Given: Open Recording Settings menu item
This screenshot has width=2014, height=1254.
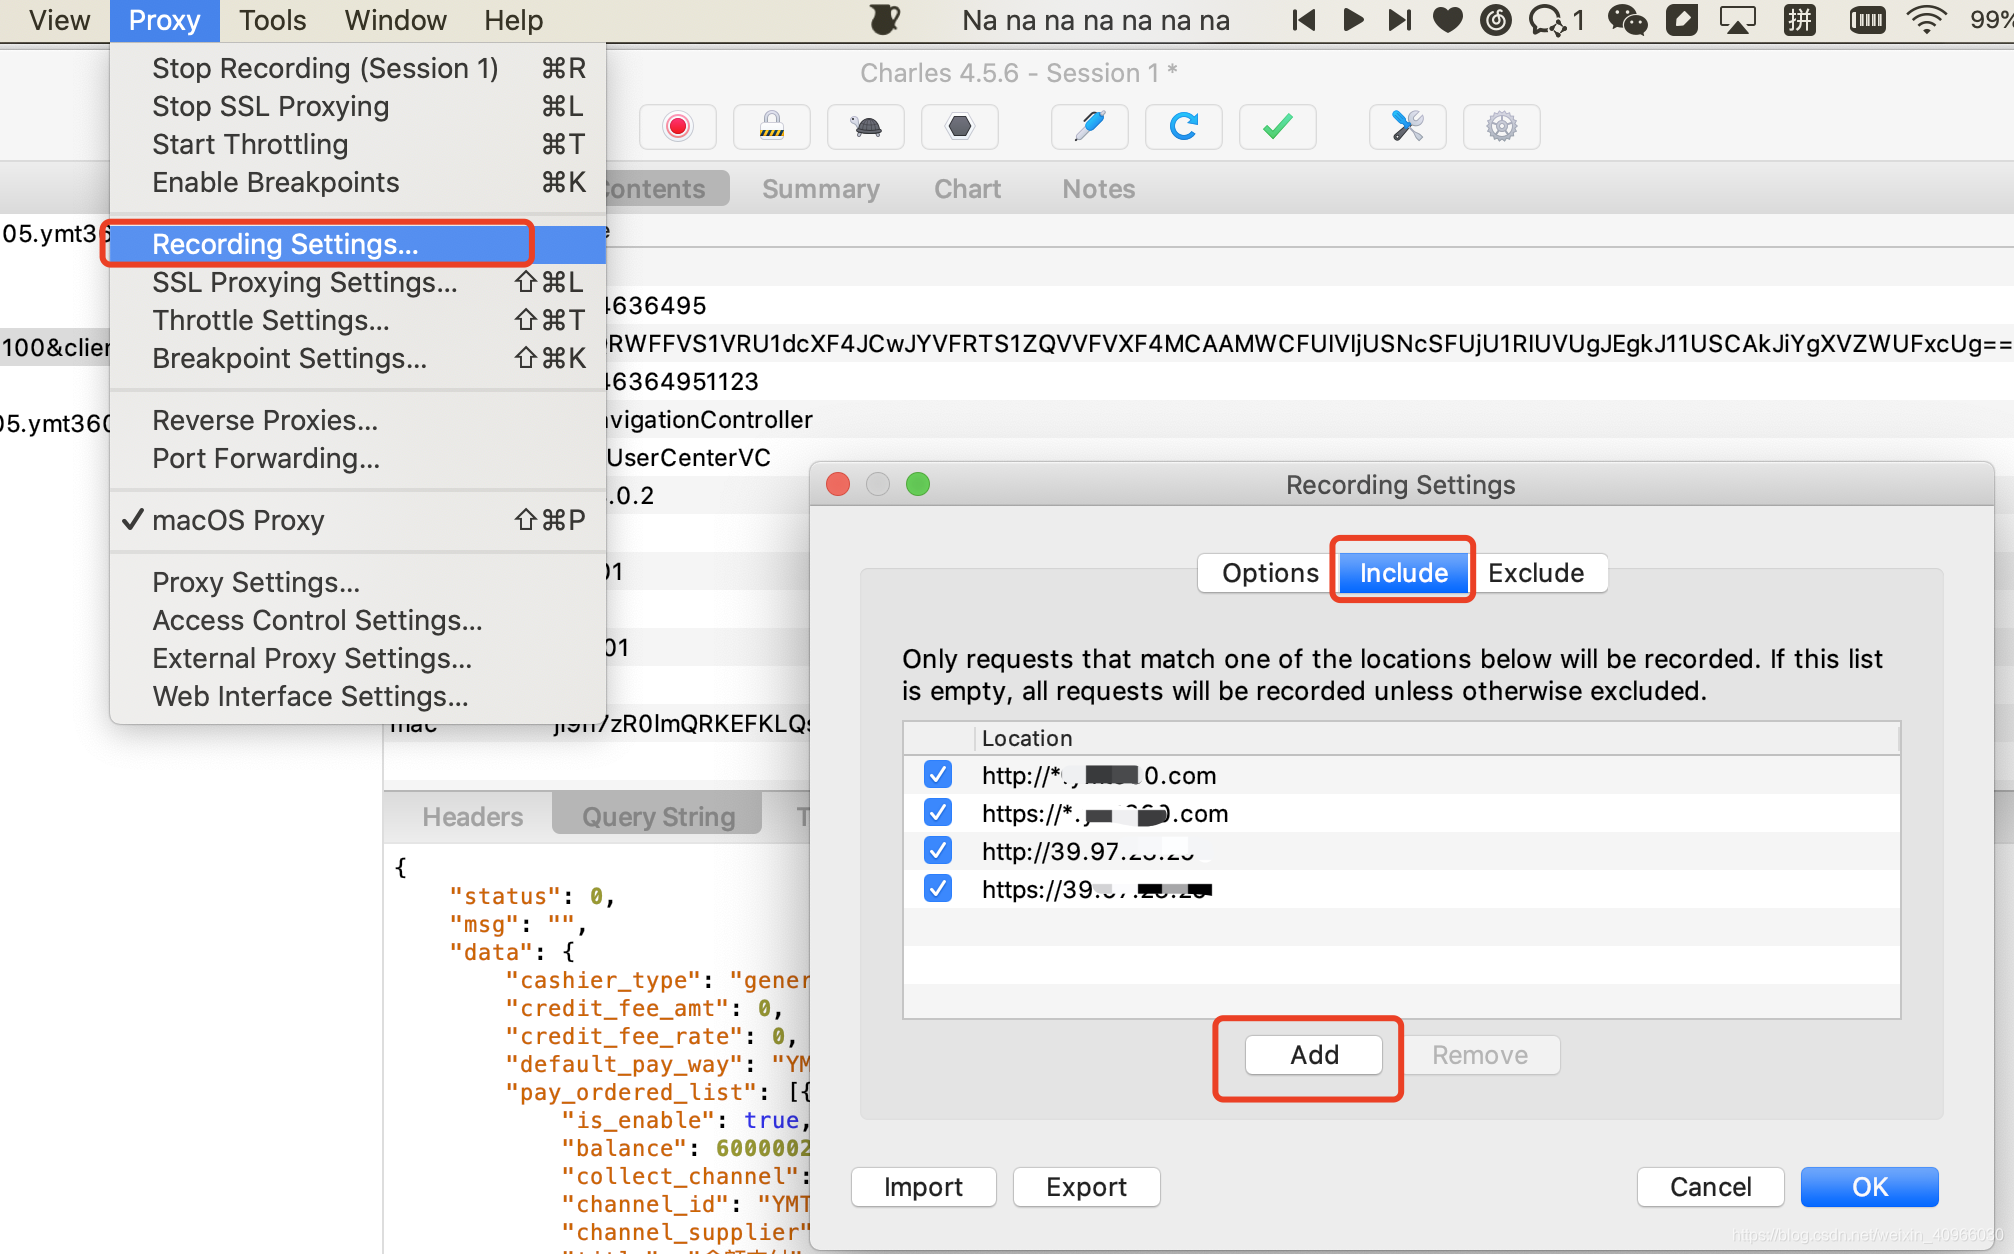Looking at the screenshot, I should 283,243.
